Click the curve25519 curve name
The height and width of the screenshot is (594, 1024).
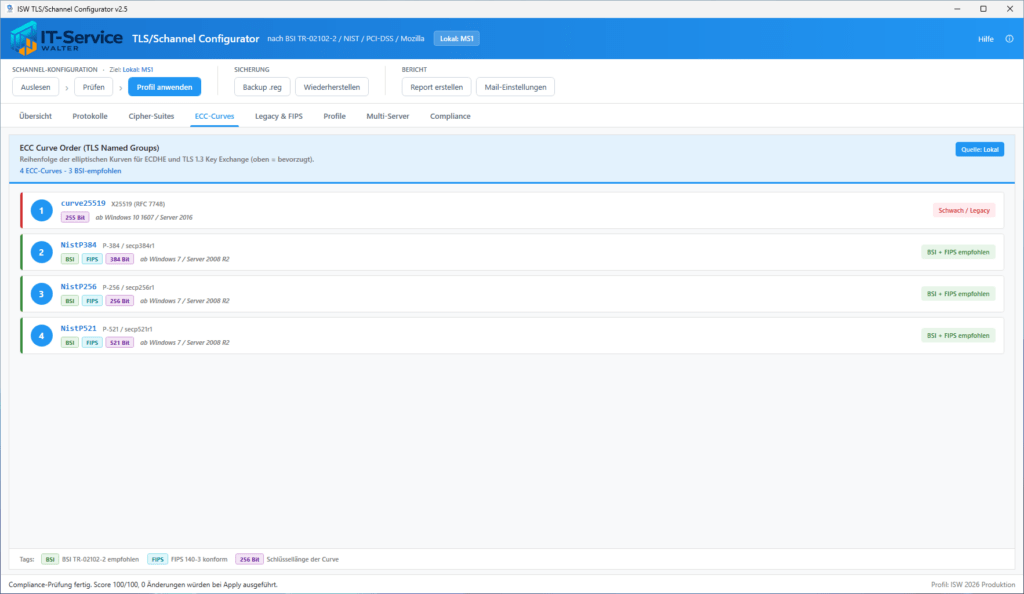click(83, 203)
